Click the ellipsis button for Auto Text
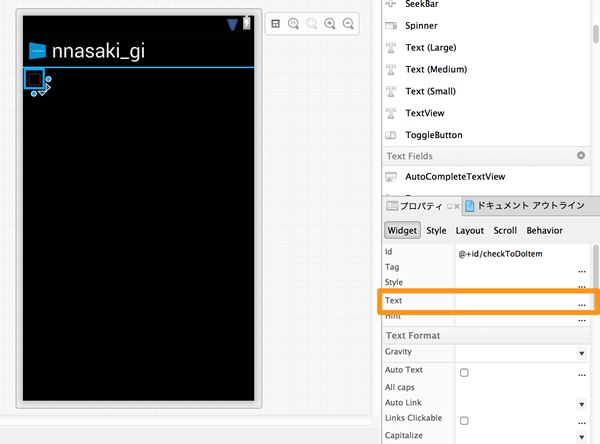 coord(582,375)
